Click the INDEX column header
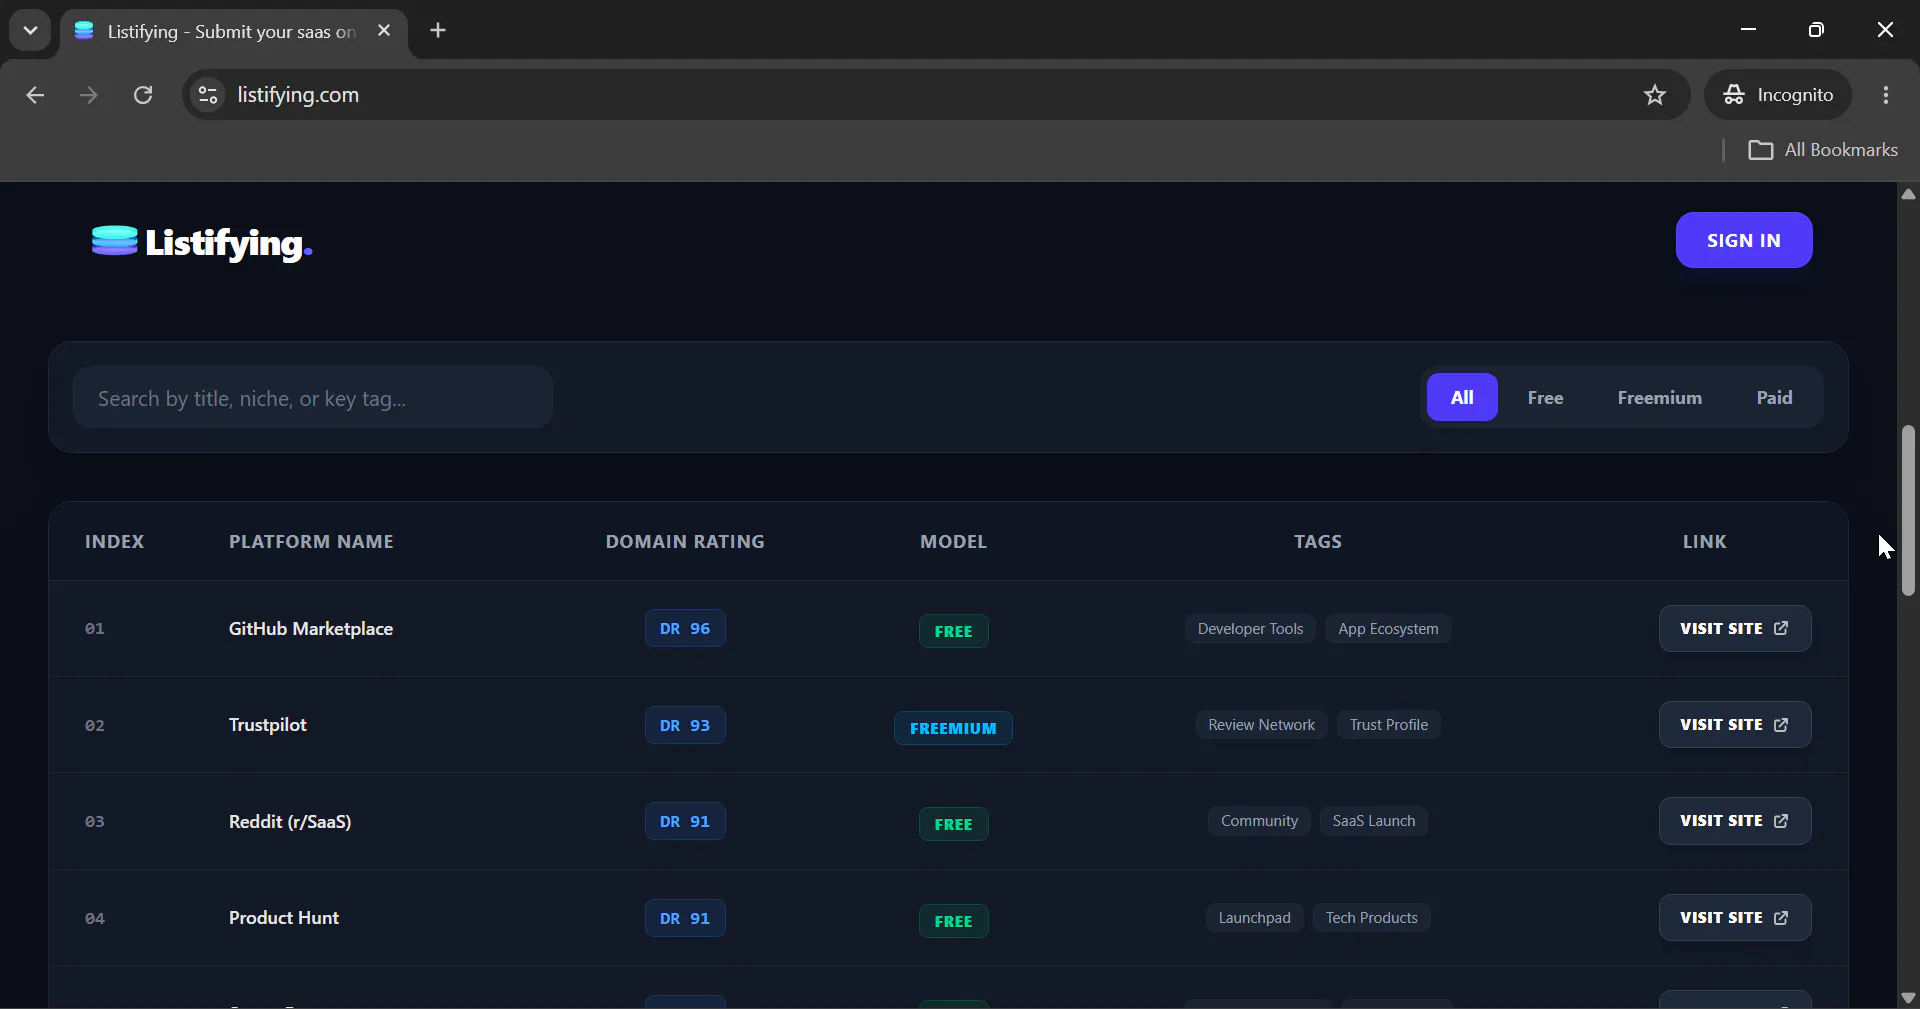This screenshot has height=1009, width=1920. pos(114,541)
